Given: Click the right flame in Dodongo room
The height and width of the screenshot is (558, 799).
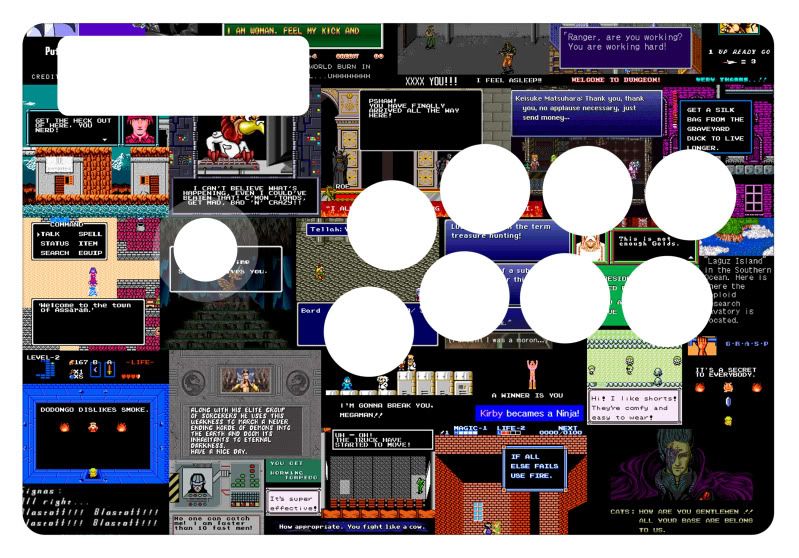Looking at the screenshot, I should pos(121,427).
